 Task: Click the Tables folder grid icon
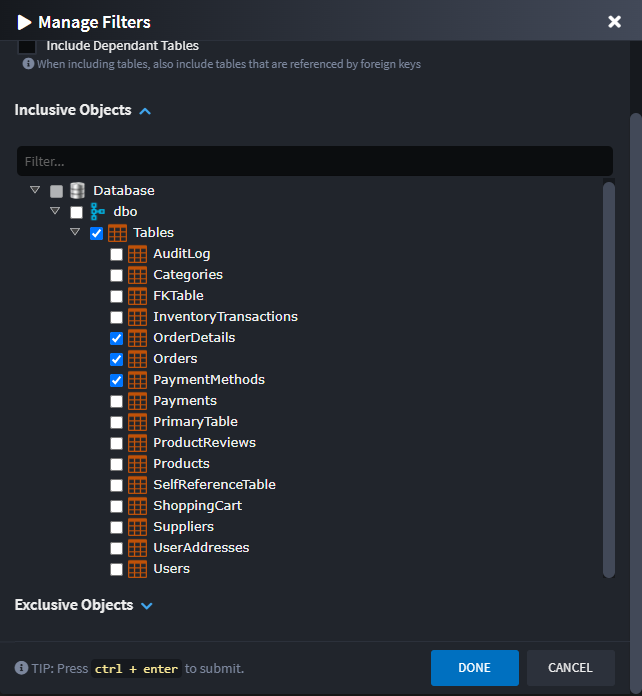pos(117,233)
